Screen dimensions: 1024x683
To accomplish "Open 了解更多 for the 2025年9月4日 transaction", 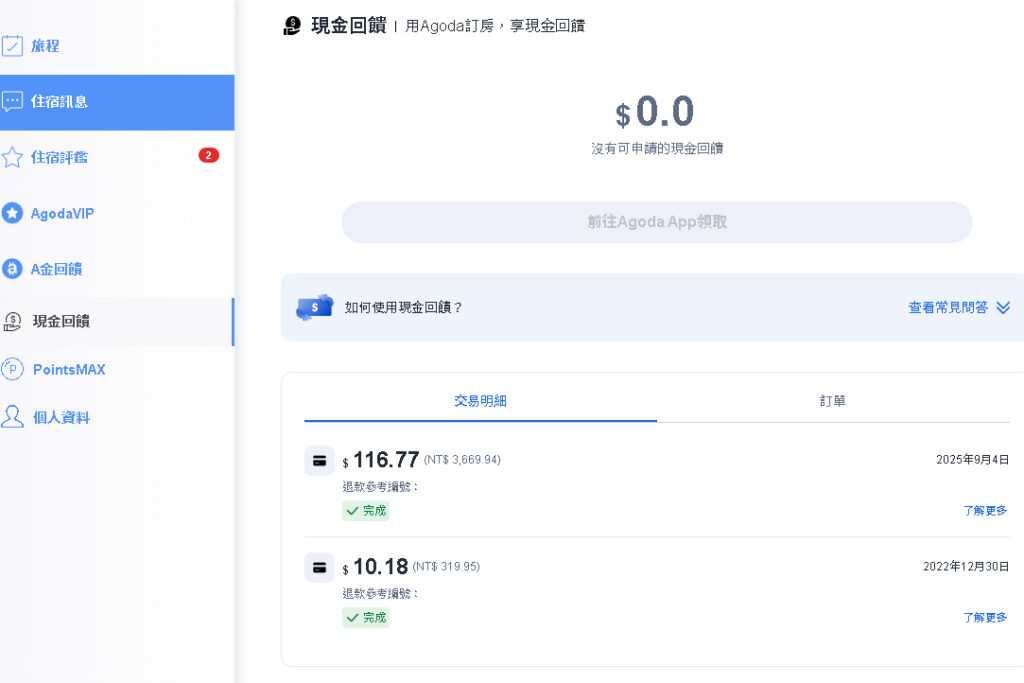I will [984, 511].
